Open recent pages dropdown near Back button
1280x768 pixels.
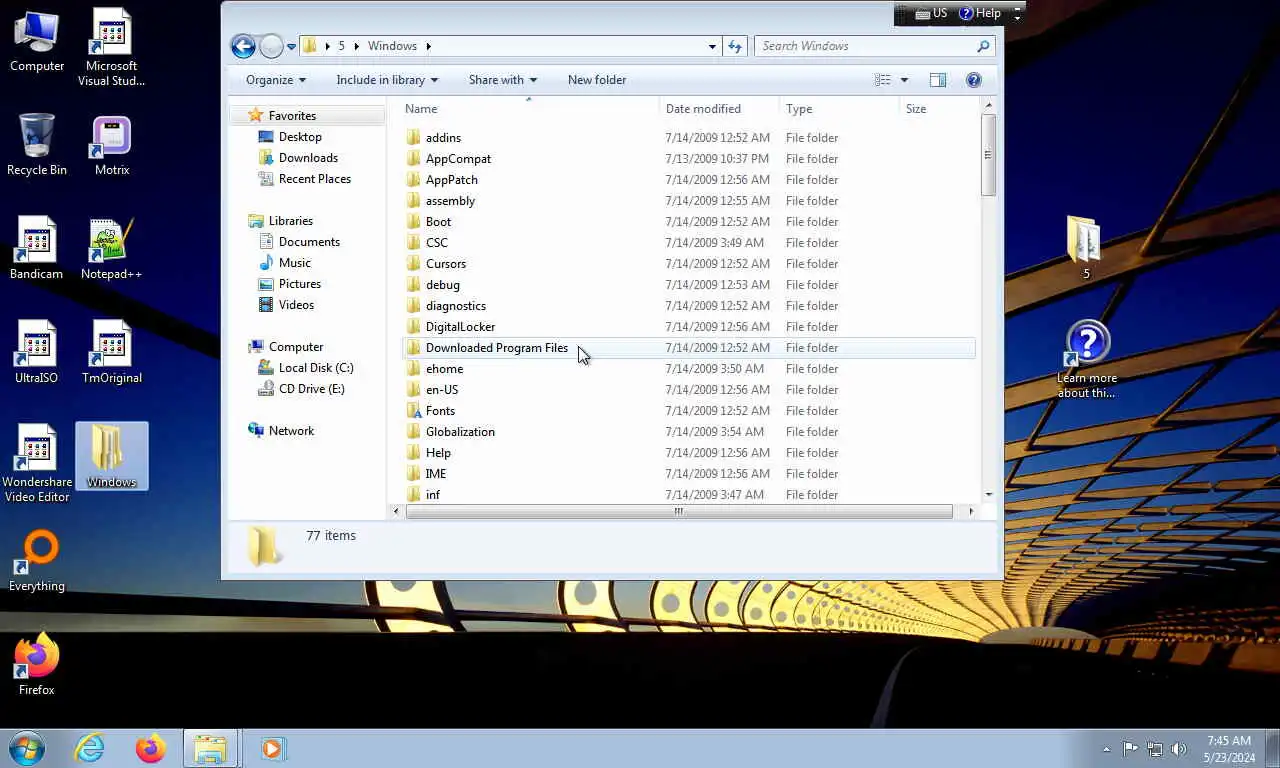point(291,46)
